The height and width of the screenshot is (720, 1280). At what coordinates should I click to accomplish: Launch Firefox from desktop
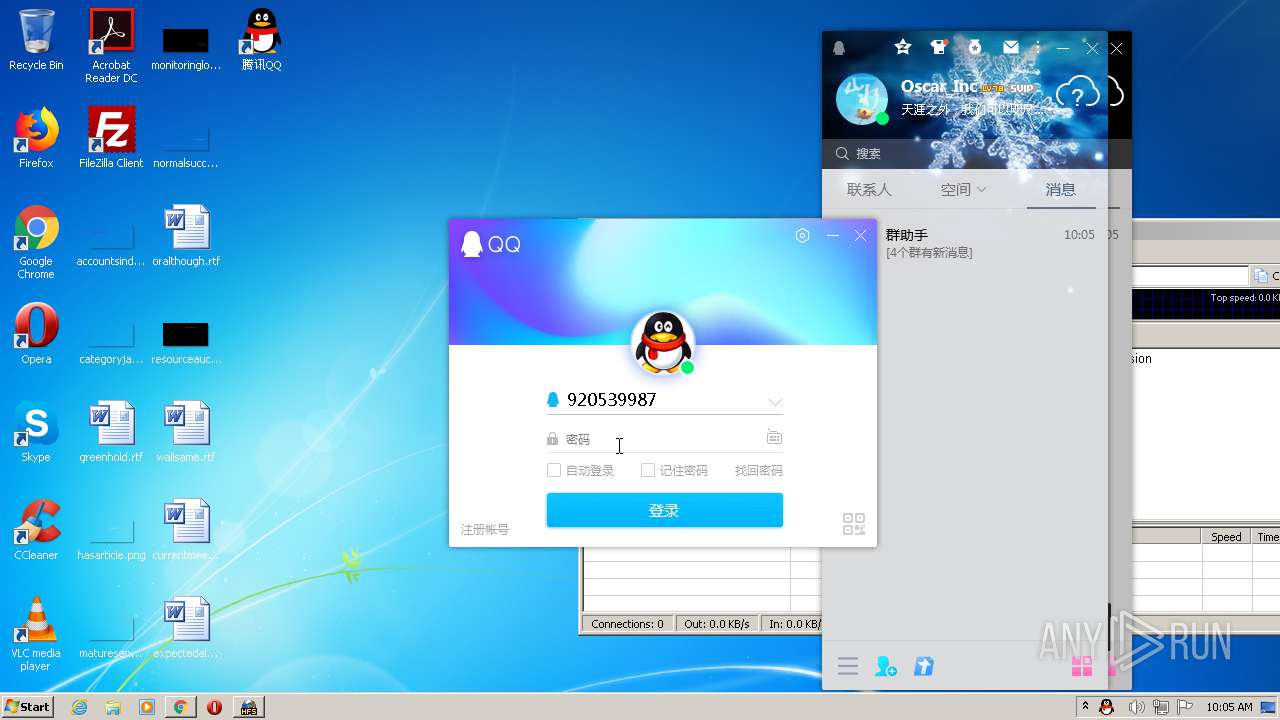tap(36, 138)
